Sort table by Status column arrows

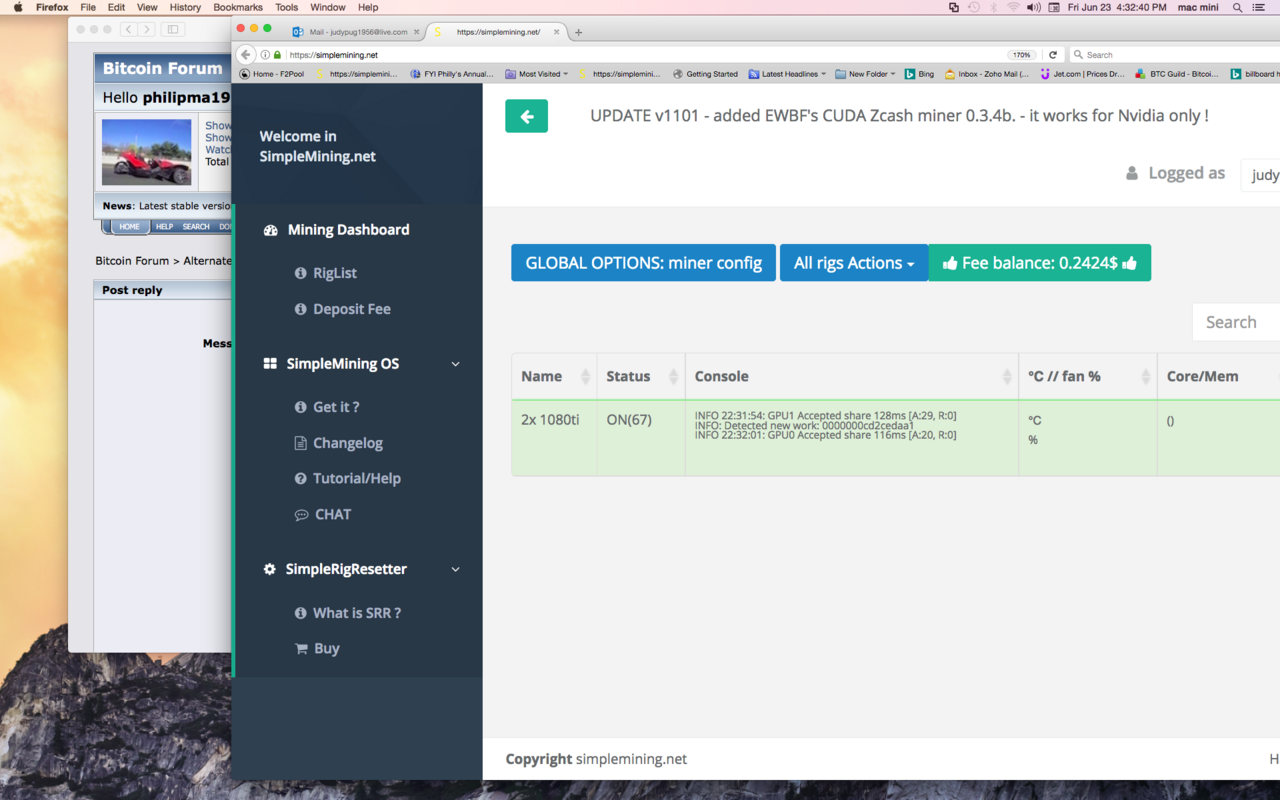[673, 376]
